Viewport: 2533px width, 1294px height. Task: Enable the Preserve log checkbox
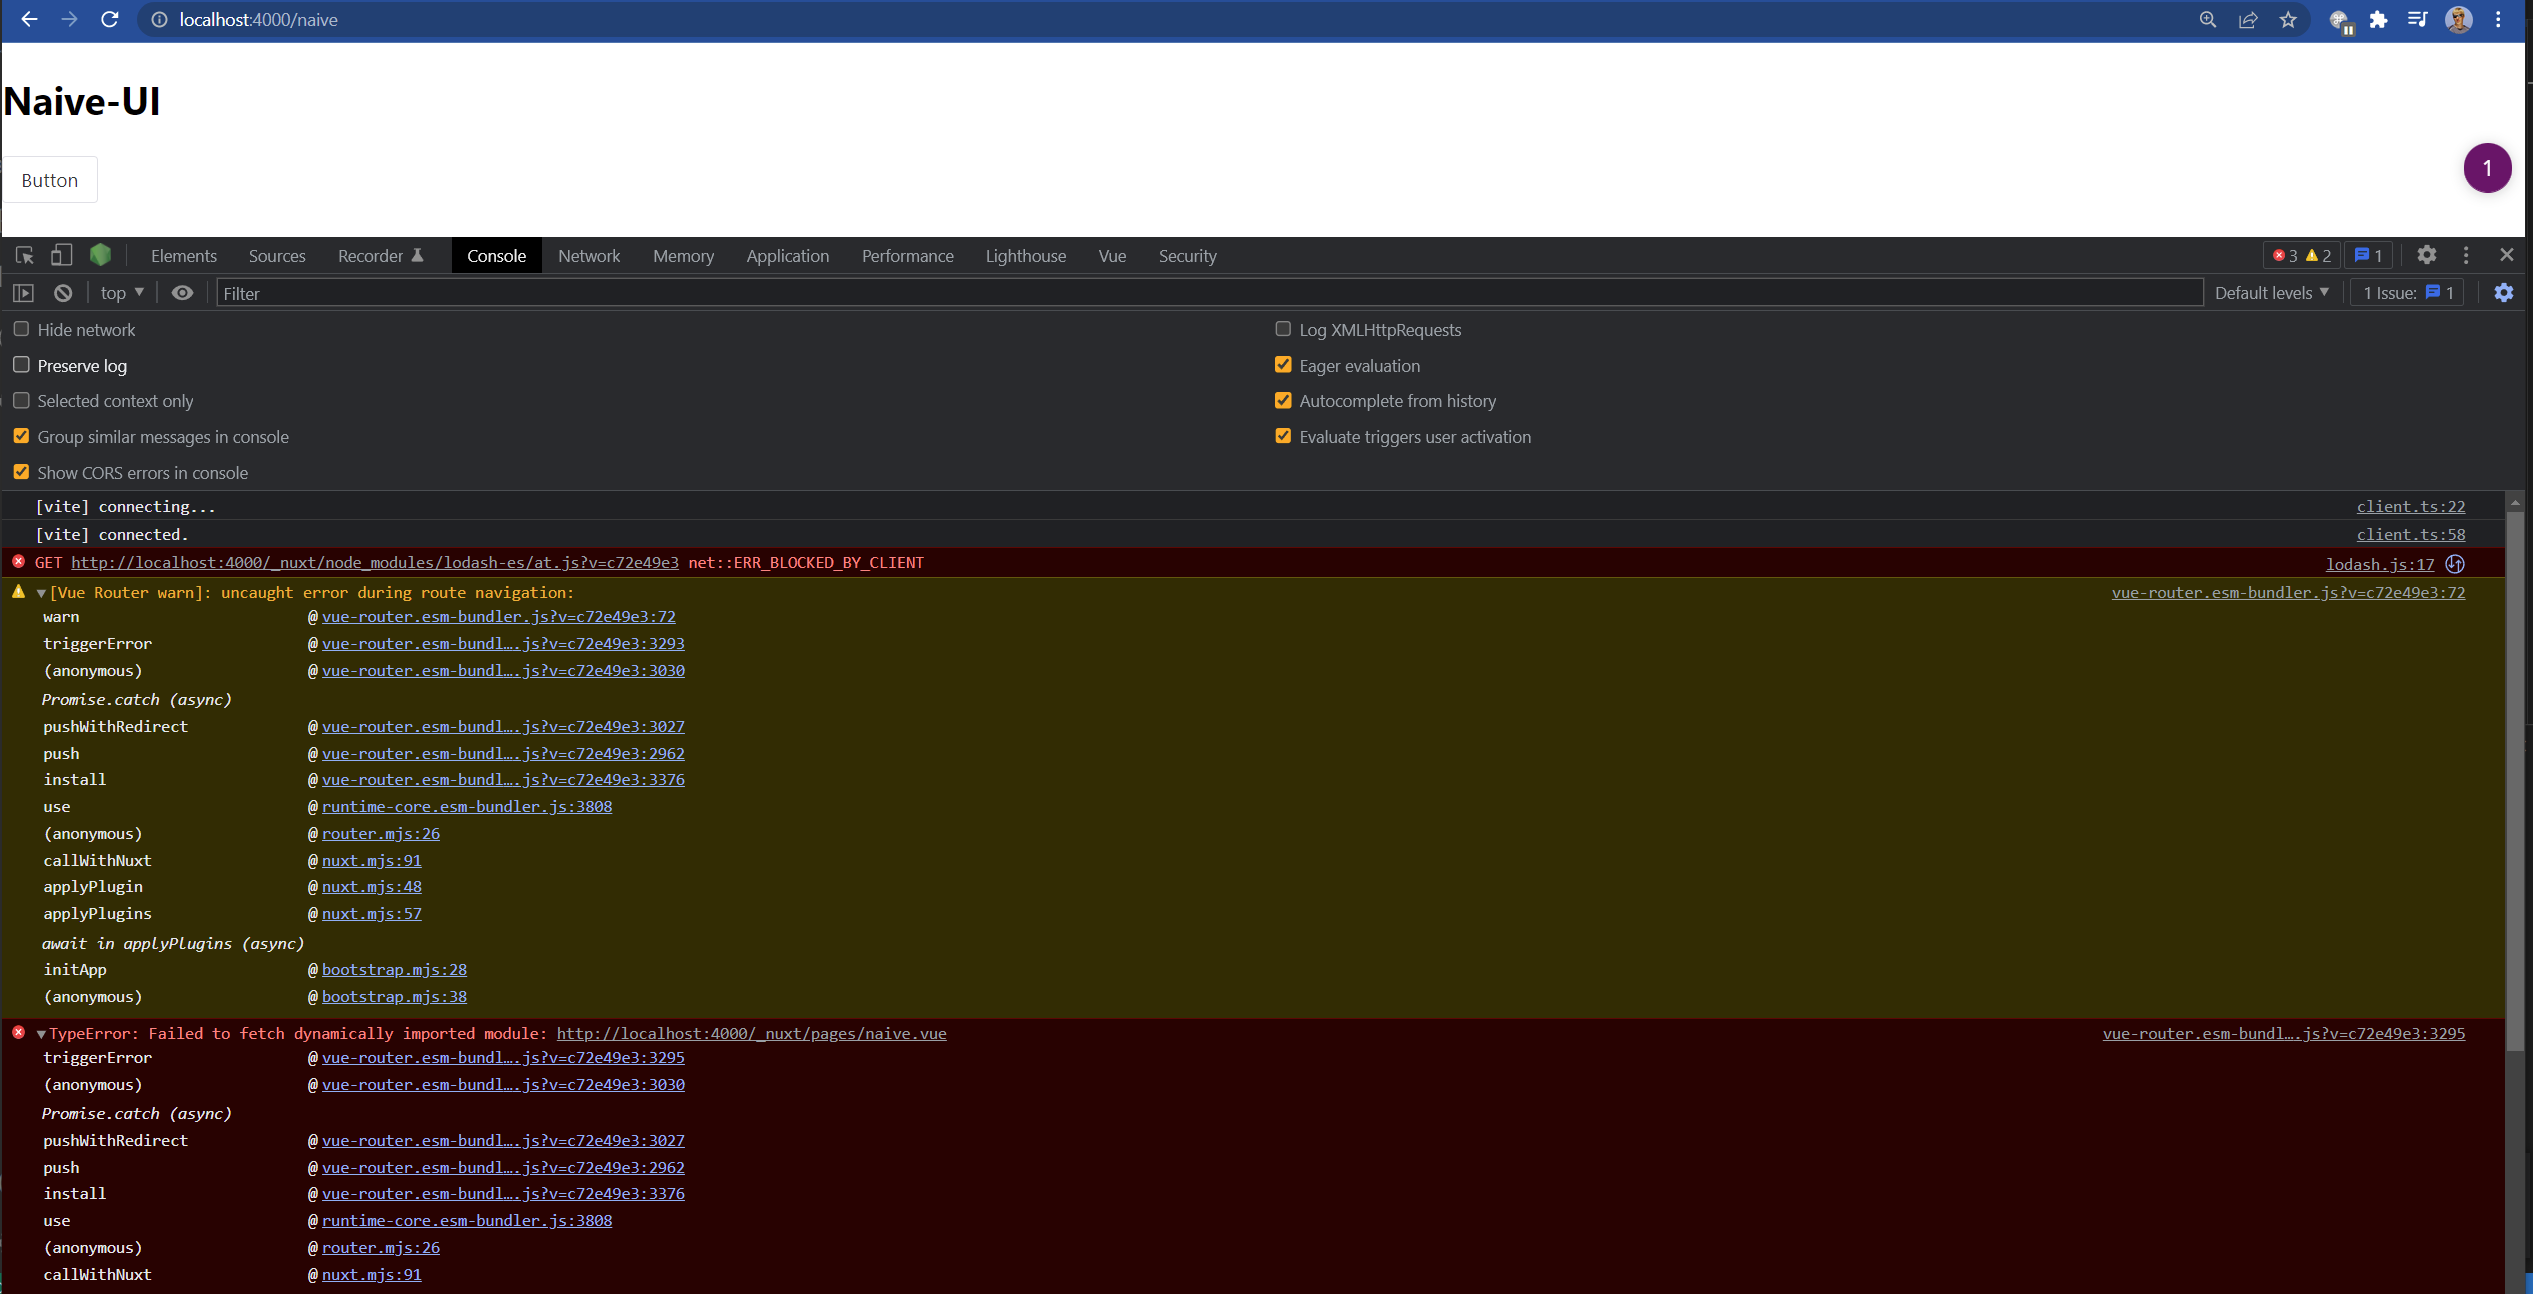21,365
